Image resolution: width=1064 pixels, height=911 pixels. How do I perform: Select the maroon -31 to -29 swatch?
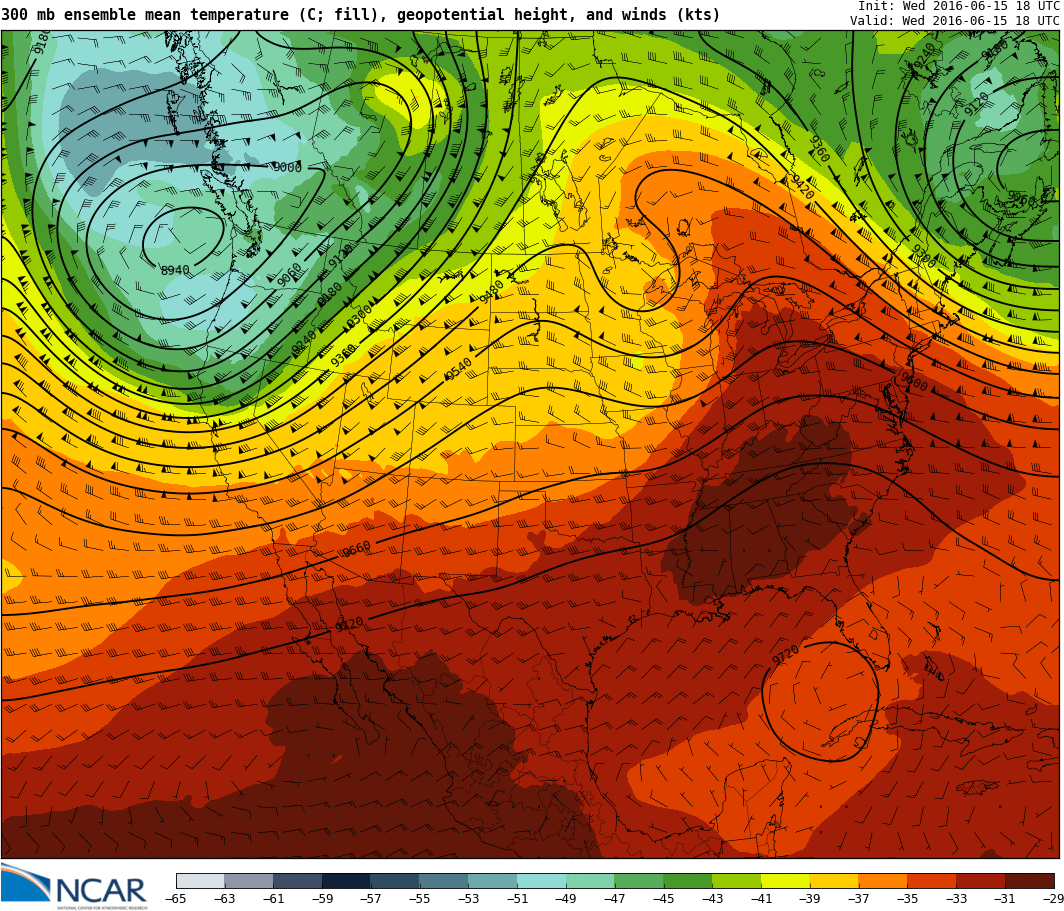(1030, 880)
